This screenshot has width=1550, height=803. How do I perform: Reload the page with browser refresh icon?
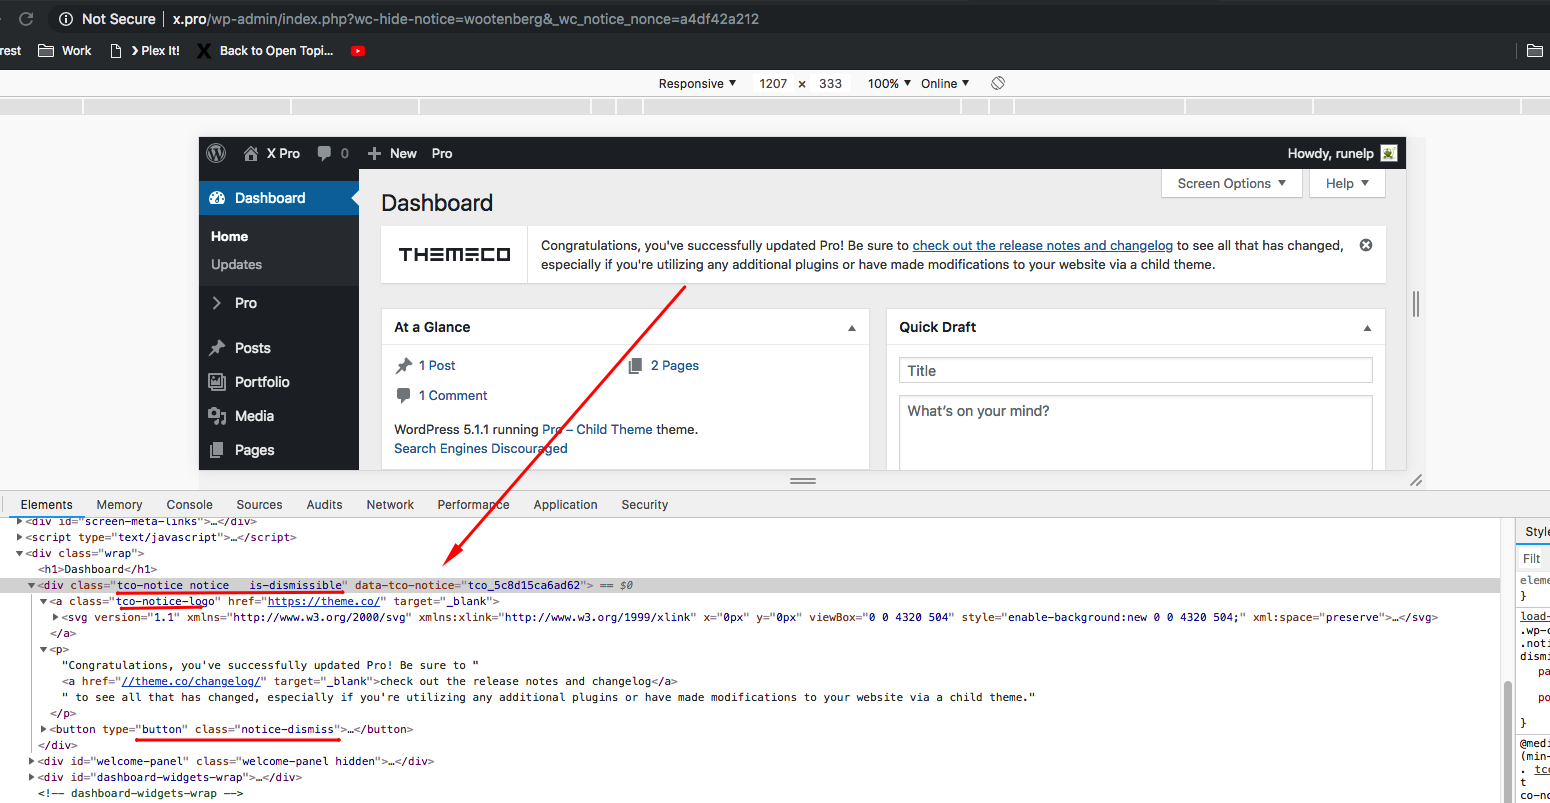[x=26, y=19]
